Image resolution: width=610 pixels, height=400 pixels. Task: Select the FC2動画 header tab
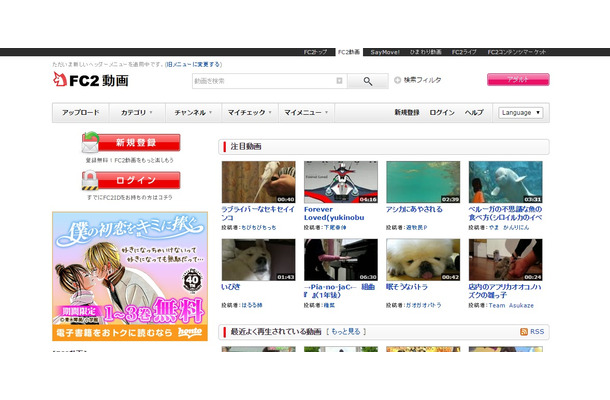(x=349, y=52)
